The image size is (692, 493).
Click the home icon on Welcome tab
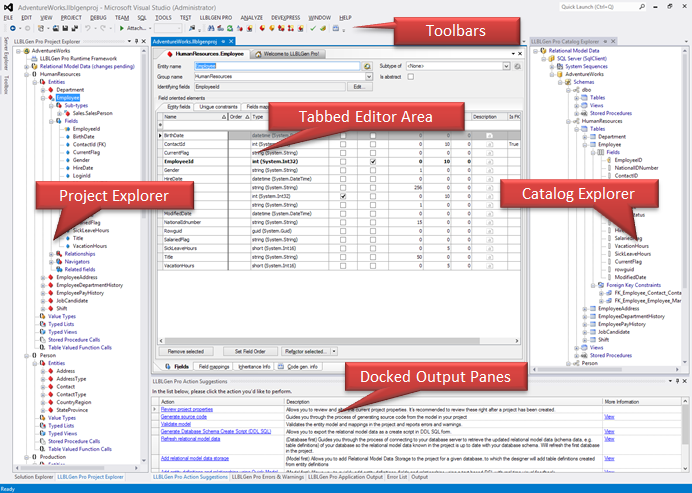click(x=258, y=54)
